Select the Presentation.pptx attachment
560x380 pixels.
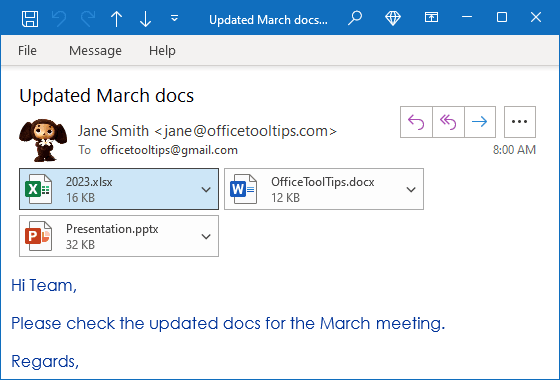pyautogui.click(x=119, y=236)
